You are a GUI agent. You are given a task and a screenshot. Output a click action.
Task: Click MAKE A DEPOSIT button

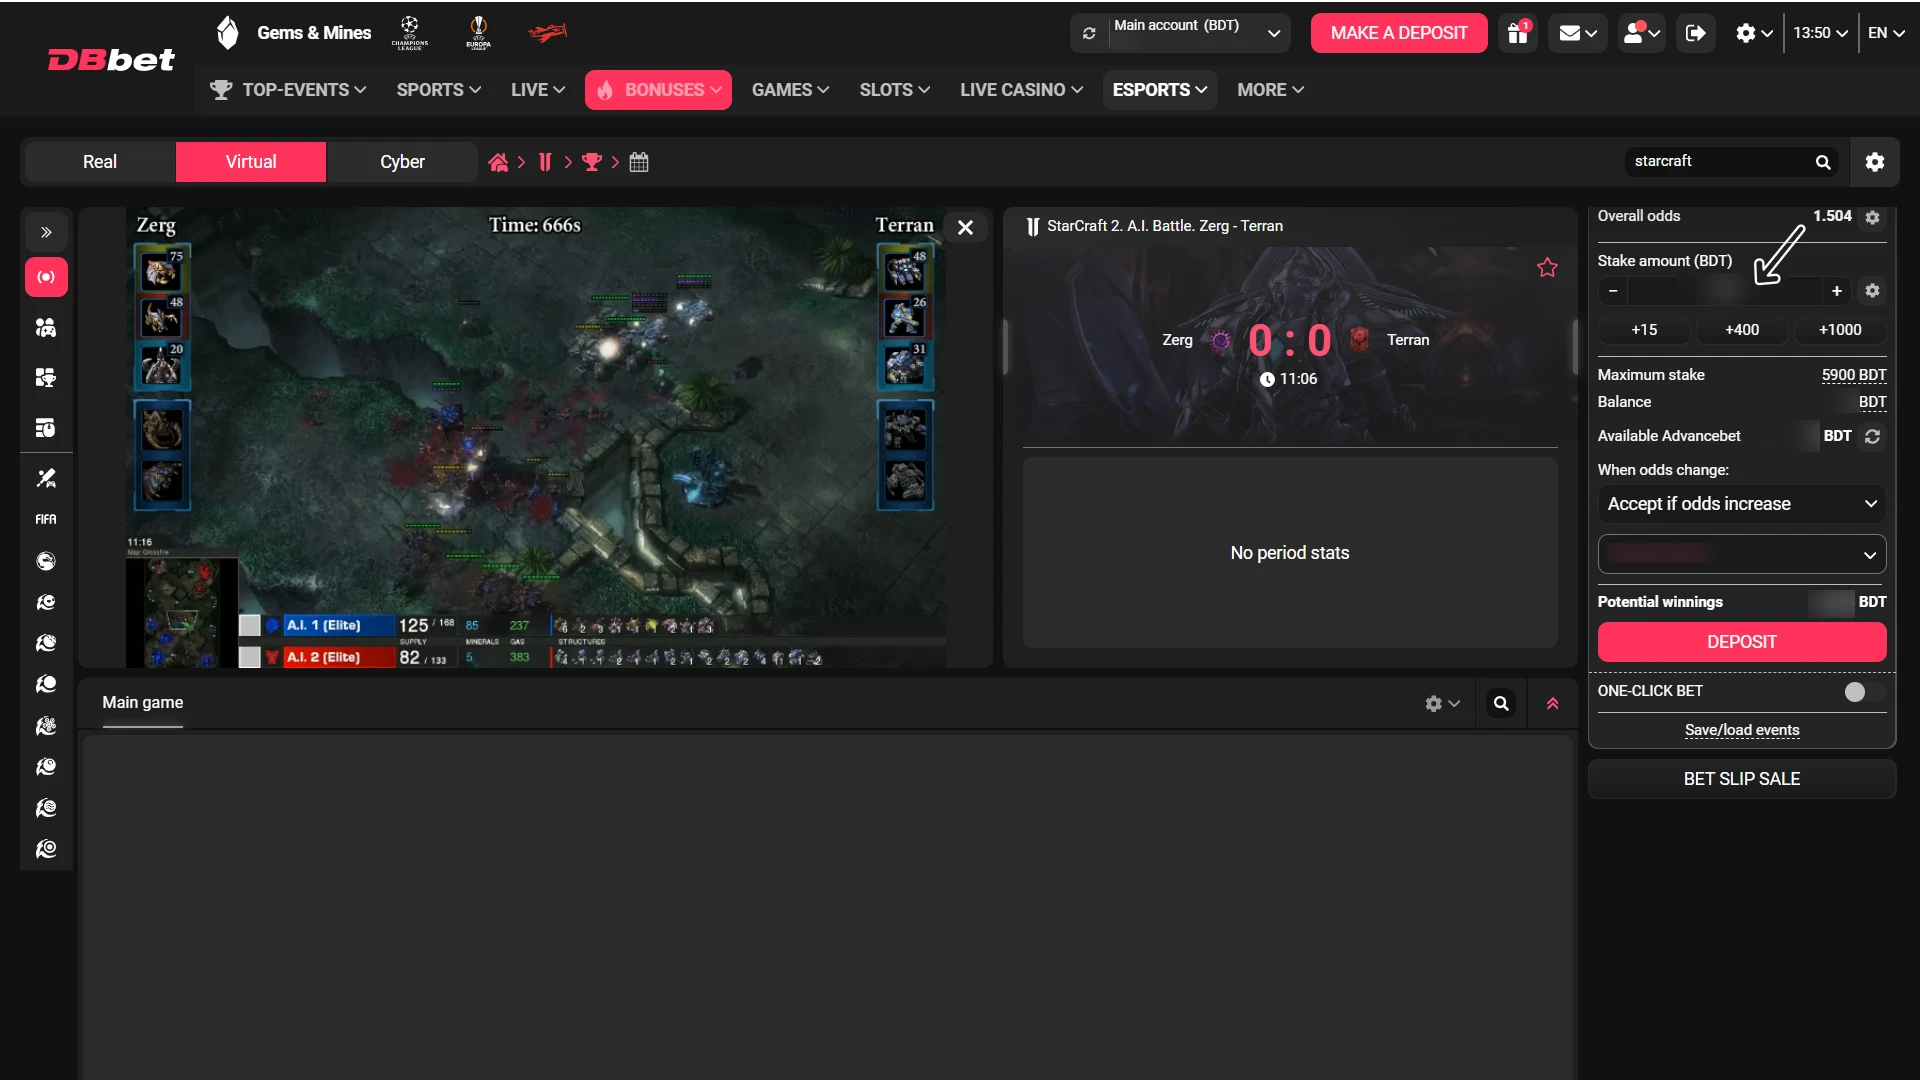[x=1399, y=33]
